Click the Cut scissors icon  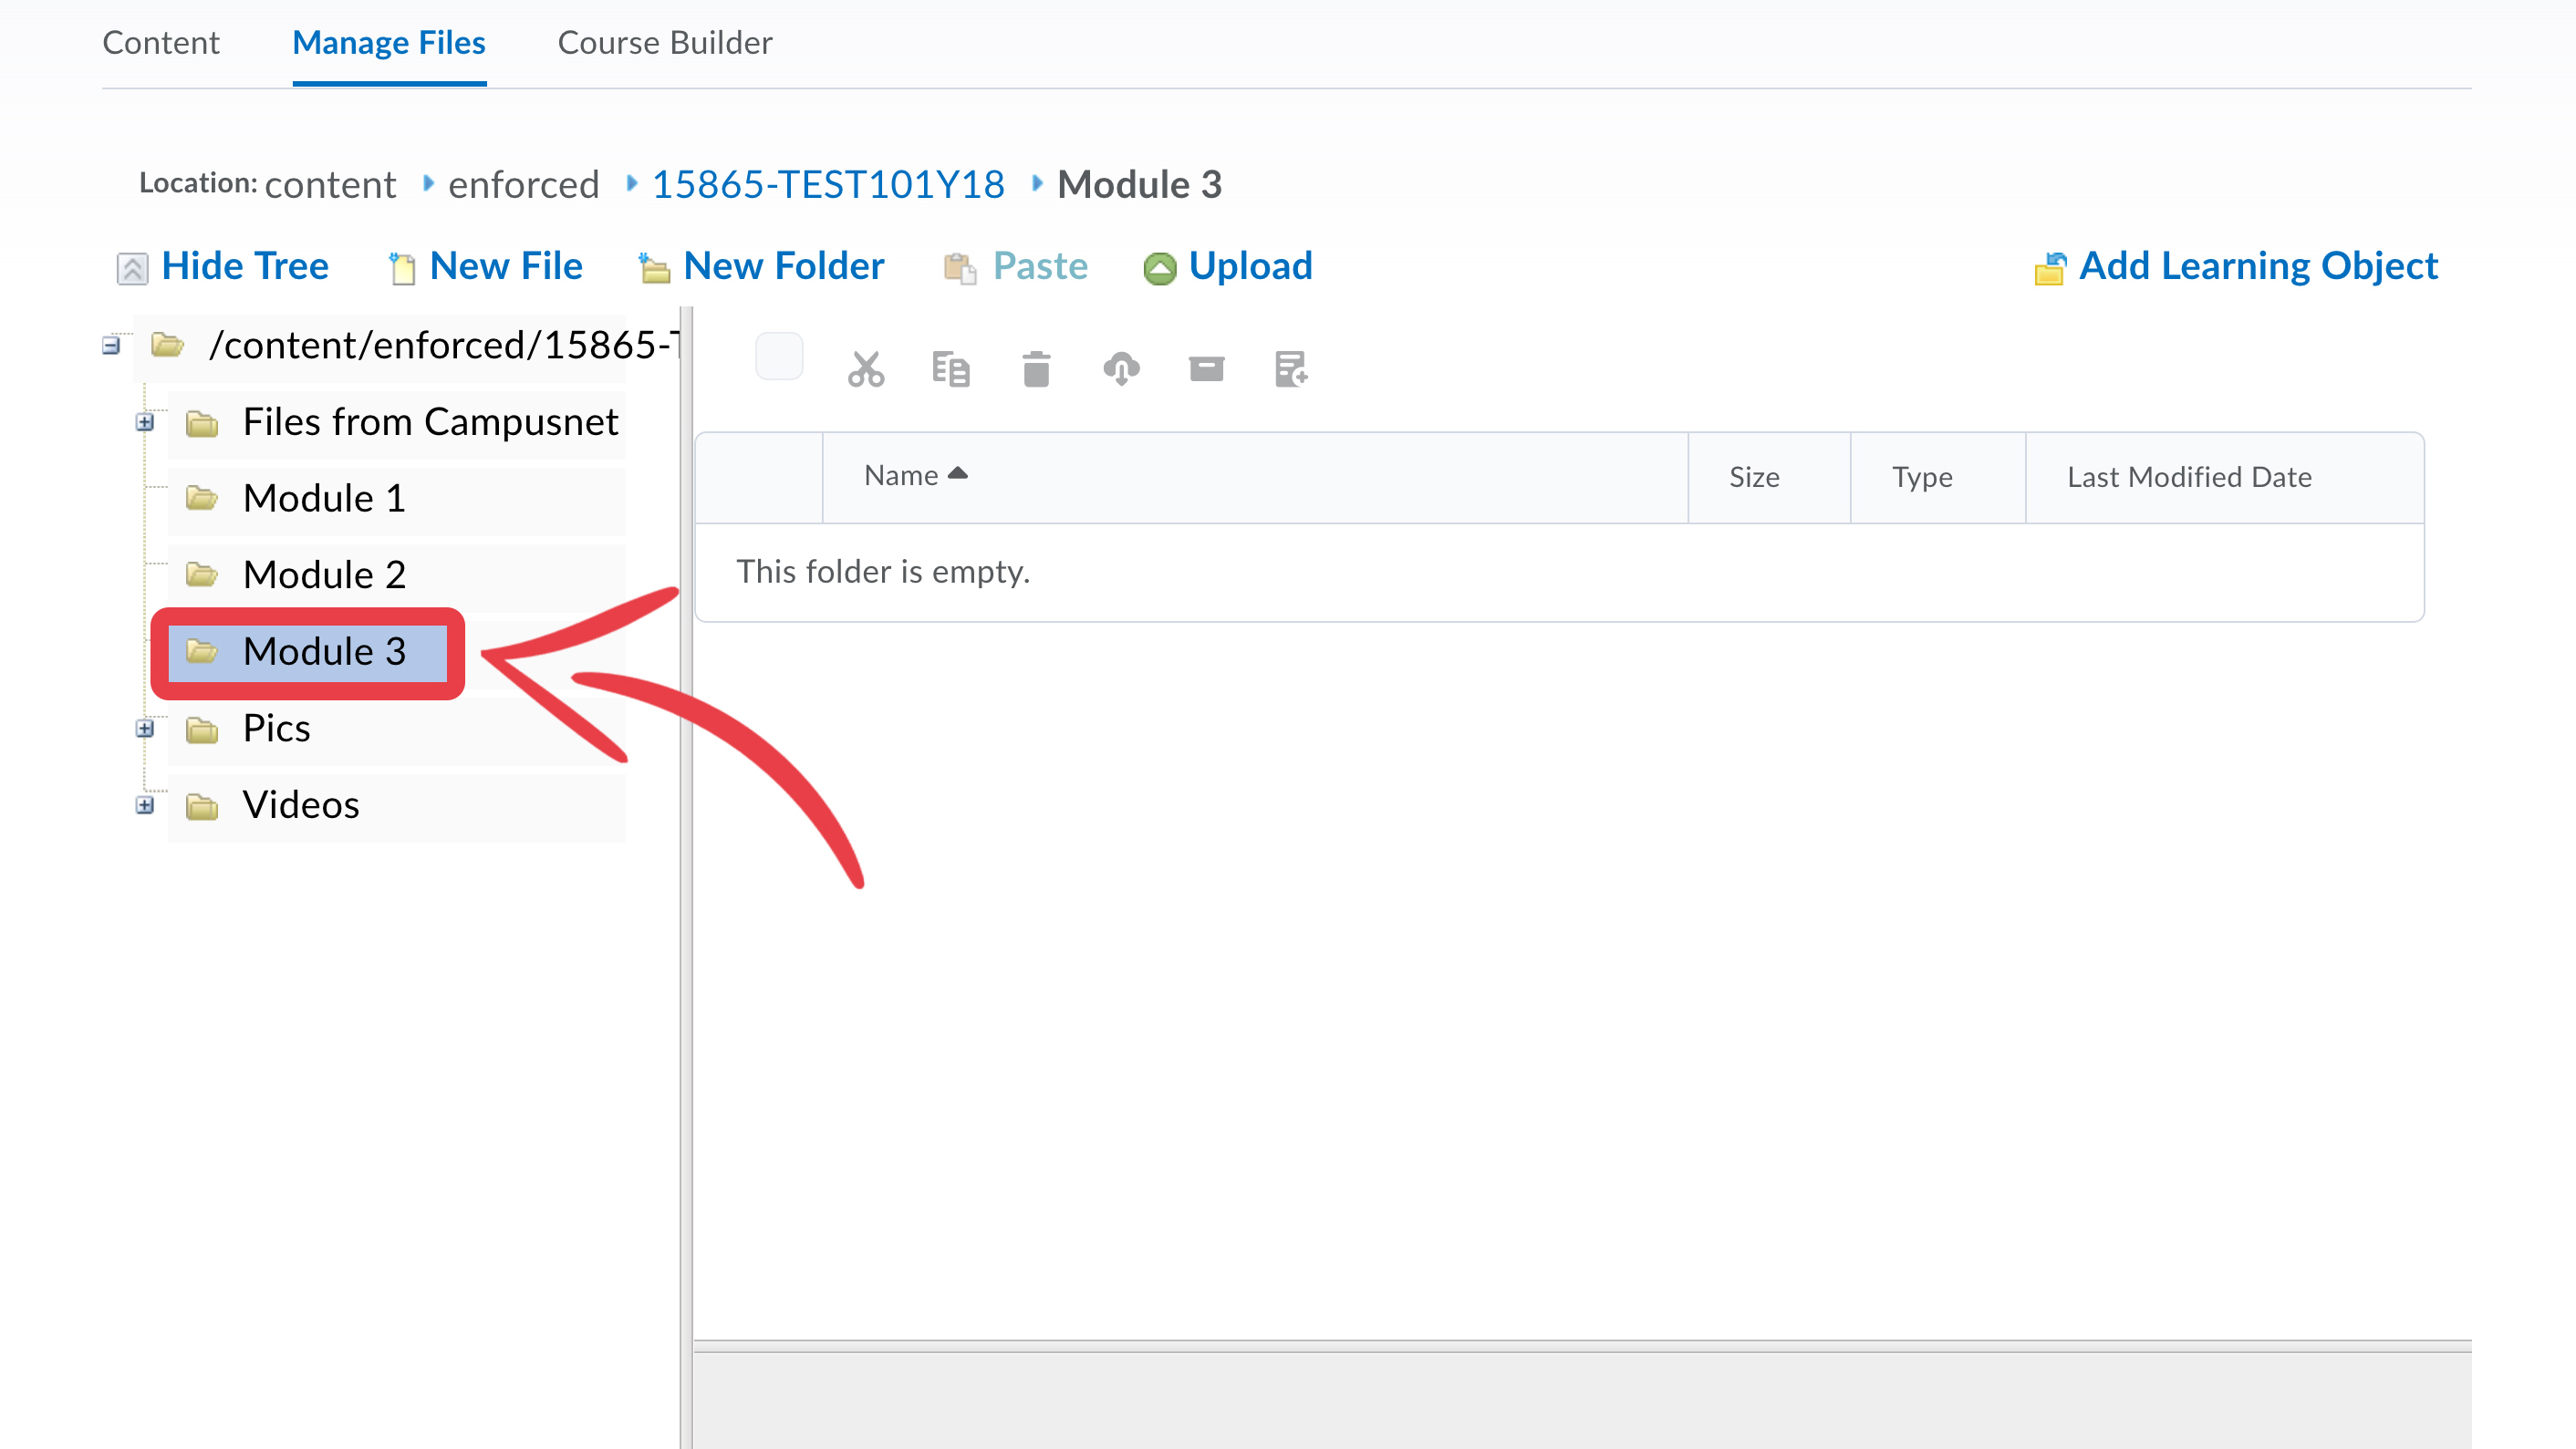coord(865,369)
